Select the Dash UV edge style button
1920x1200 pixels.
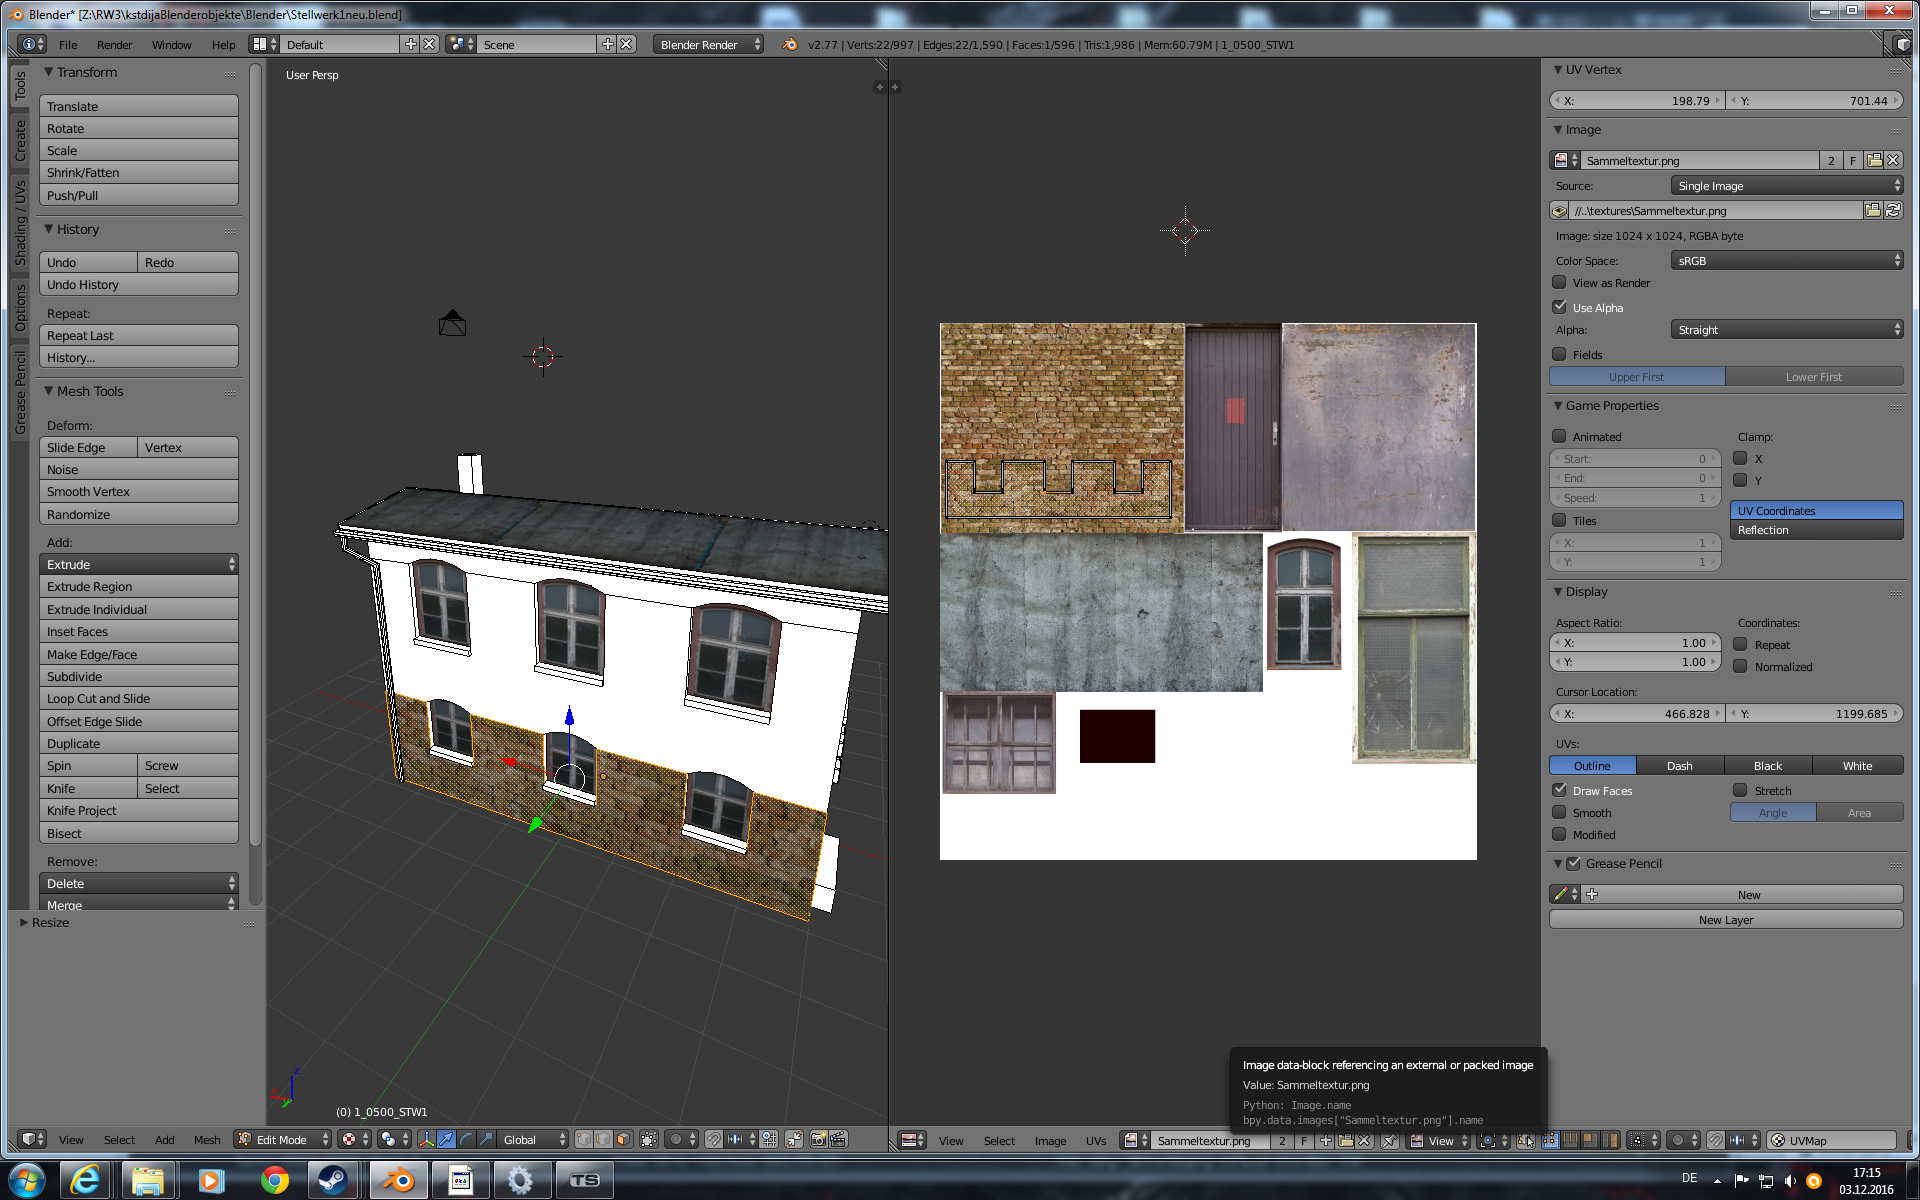[1680, 765]
